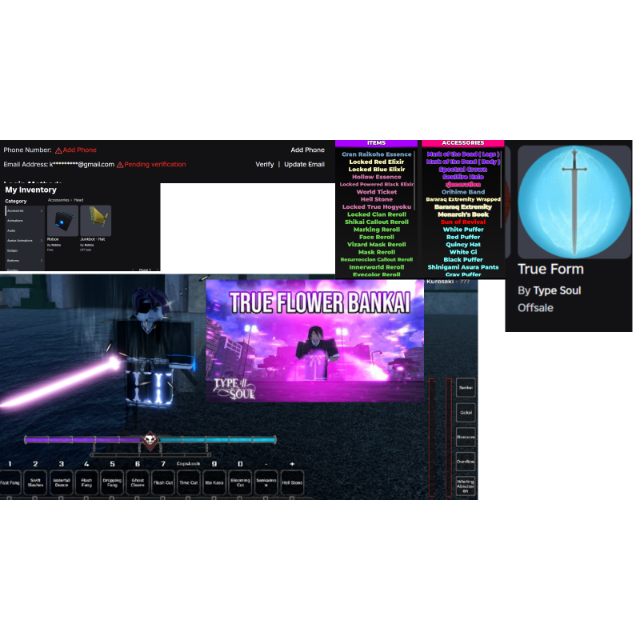Click the Update Email link
The height and width of the screenshot is (640, 640).
[x=304, y=164]
